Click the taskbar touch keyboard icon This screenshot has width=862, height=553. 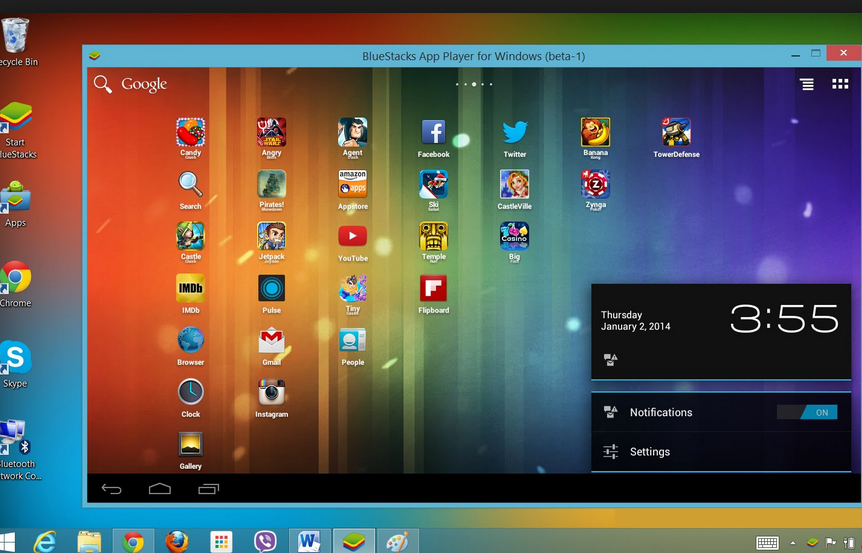point(767,543)
